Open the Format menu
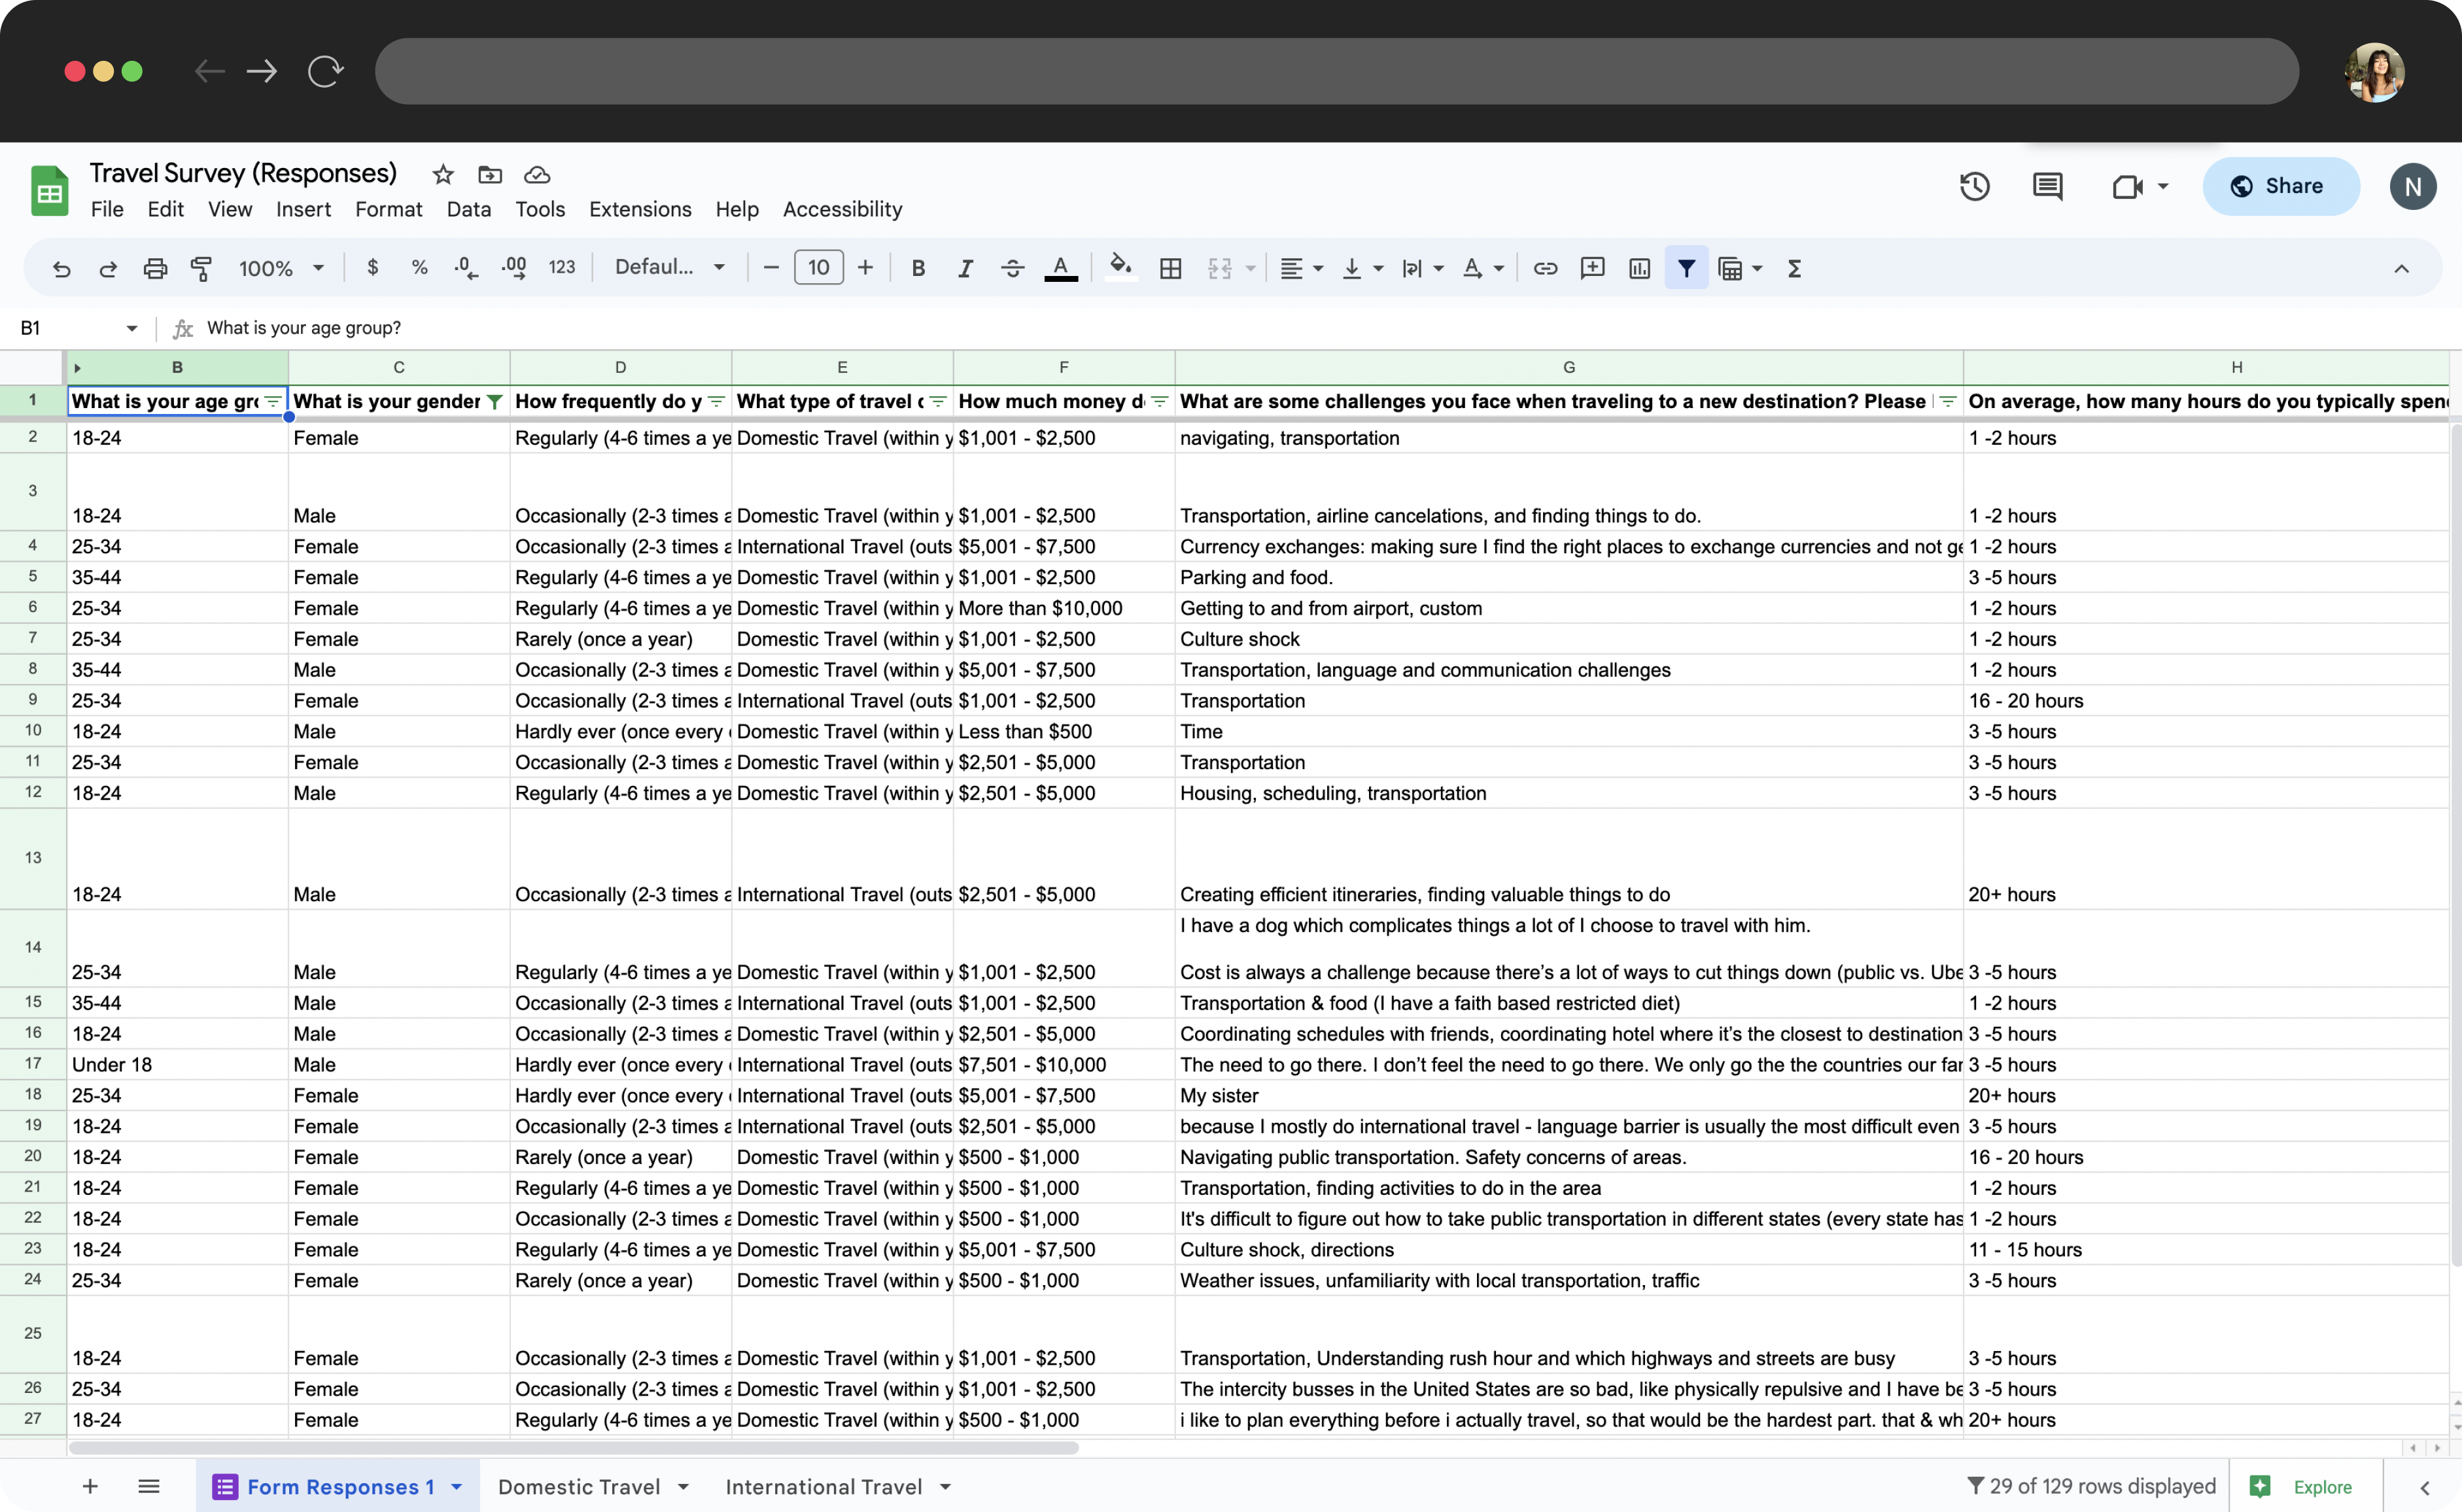 coord(388,209)
